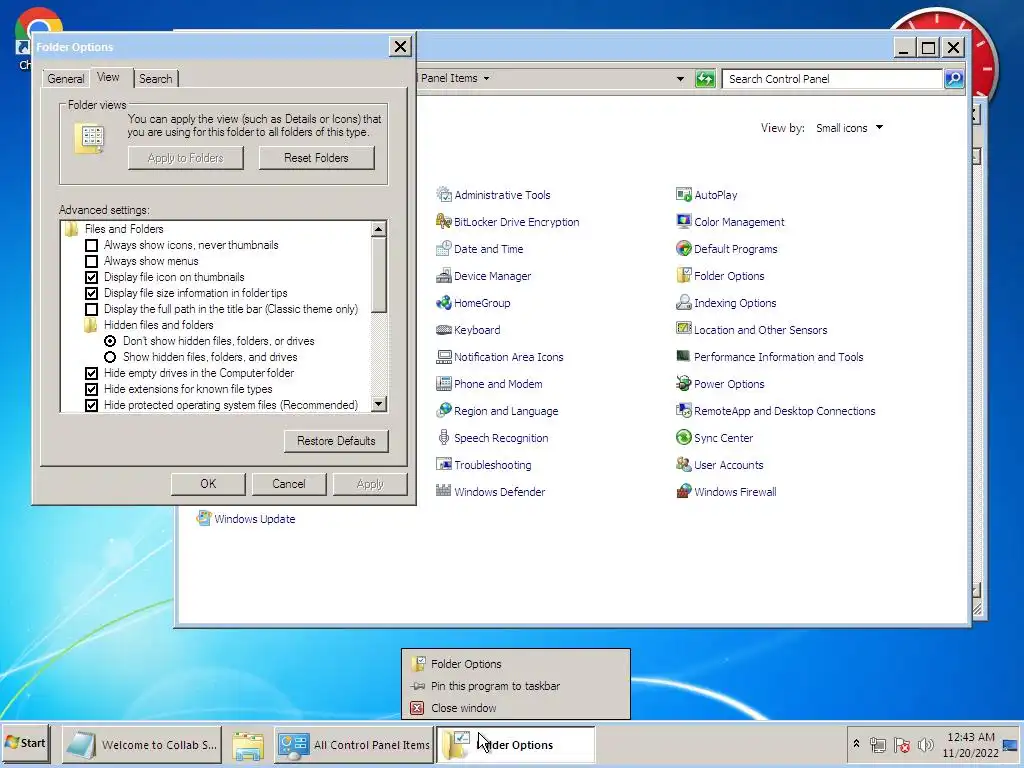Viewport: 1024px width, 768px height.
Task: Open the address bar history dropdown arrow
Action: tap(680, 79)
